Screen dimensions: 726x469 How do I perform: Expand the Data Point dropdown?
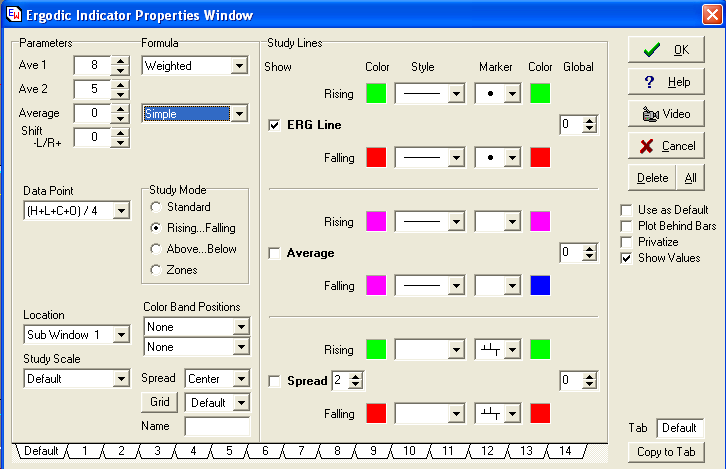[121, 211]
